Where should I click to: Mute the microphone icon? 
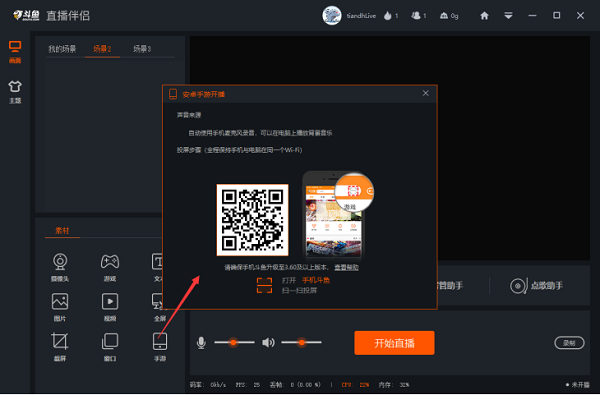(201, 343)
